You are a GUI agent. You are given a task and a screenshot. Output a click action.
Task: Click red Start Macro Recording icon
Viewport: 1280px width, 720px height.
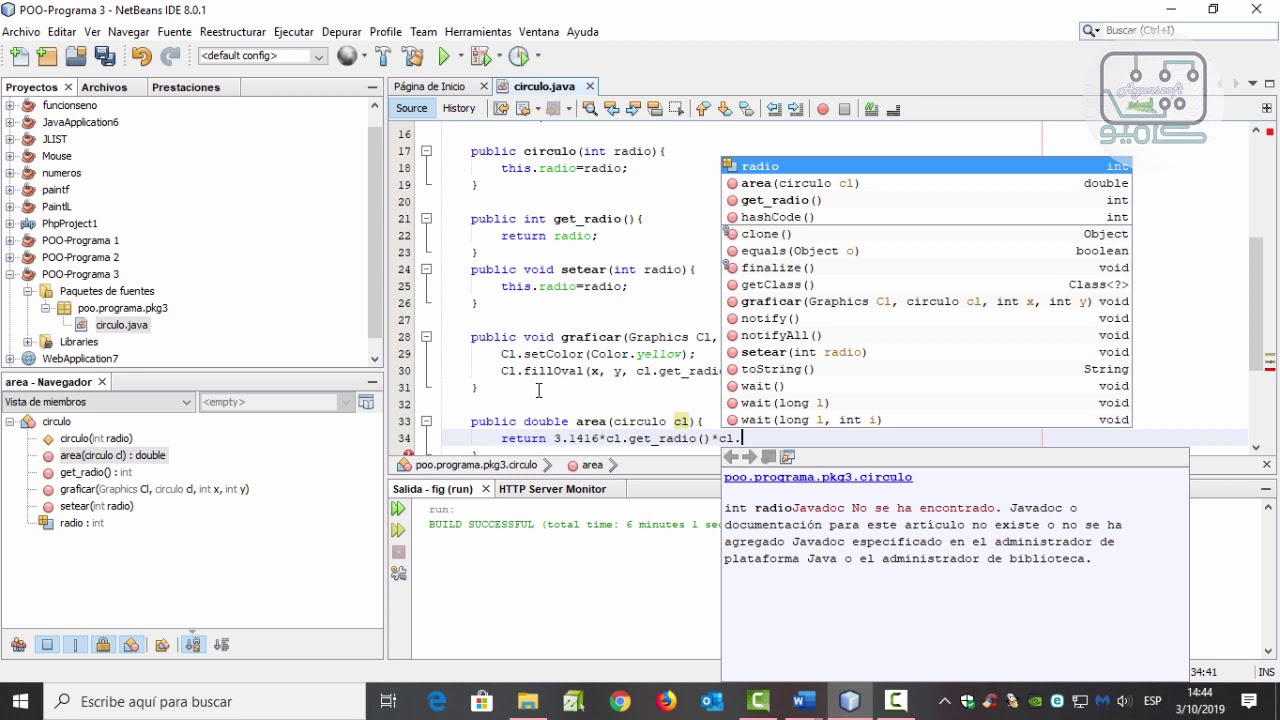823,109
